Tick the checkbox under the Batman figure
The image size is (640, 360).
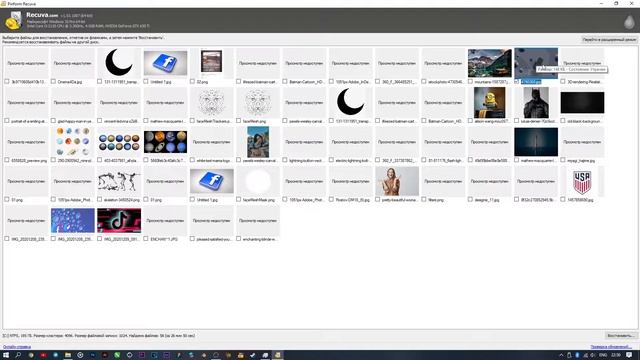517,121
